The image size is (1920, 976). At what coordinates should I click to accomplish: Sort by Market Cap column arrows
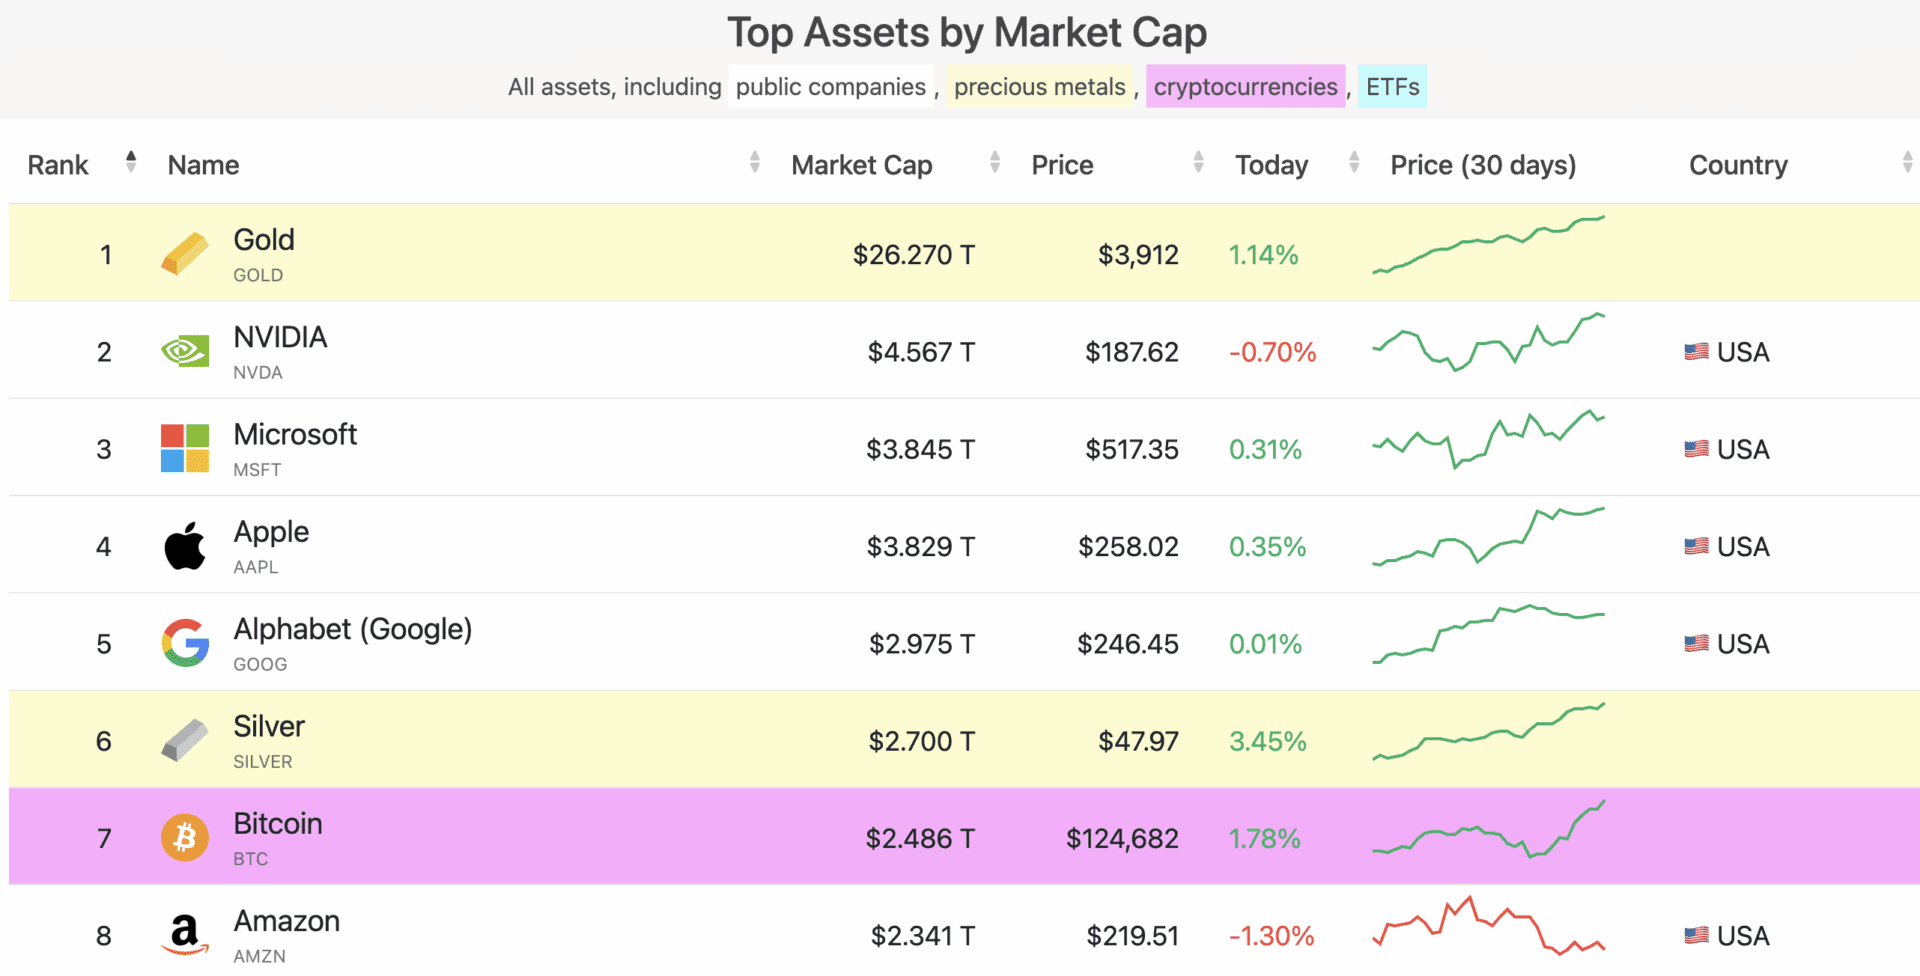(x=994, y=162)
